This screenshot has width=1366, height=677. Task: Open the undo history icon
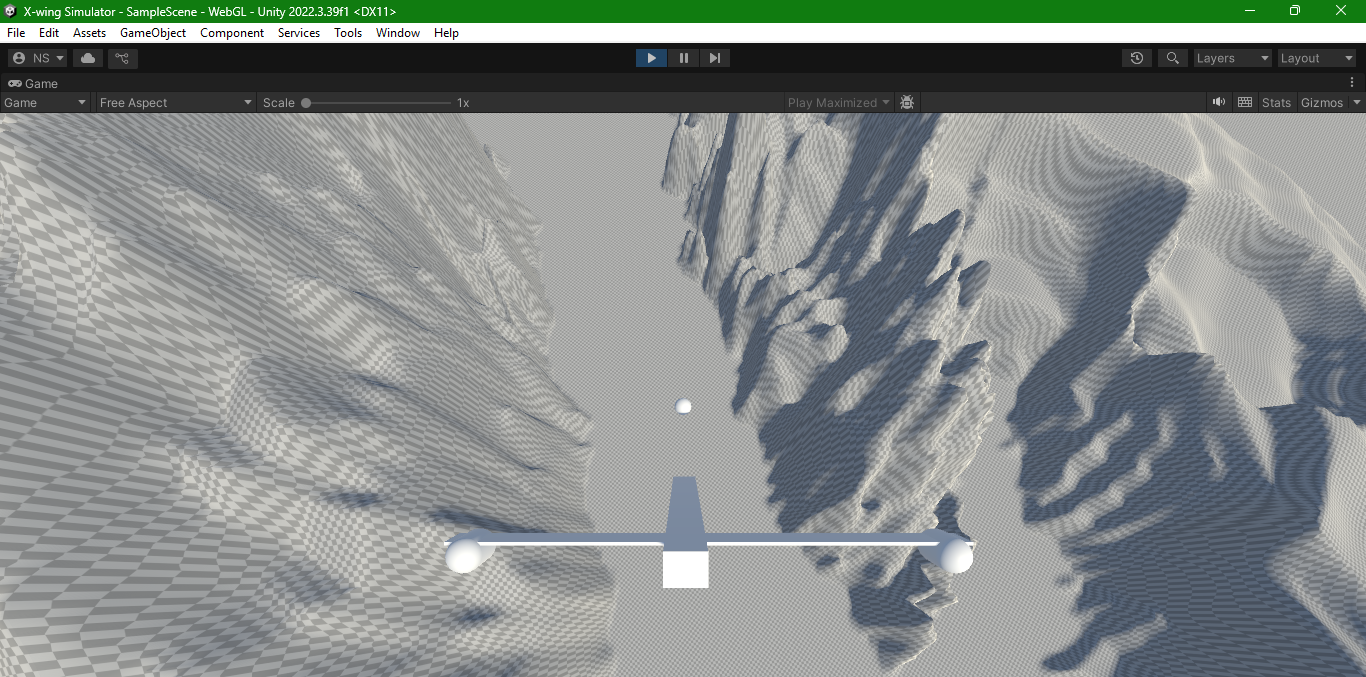1137,58
